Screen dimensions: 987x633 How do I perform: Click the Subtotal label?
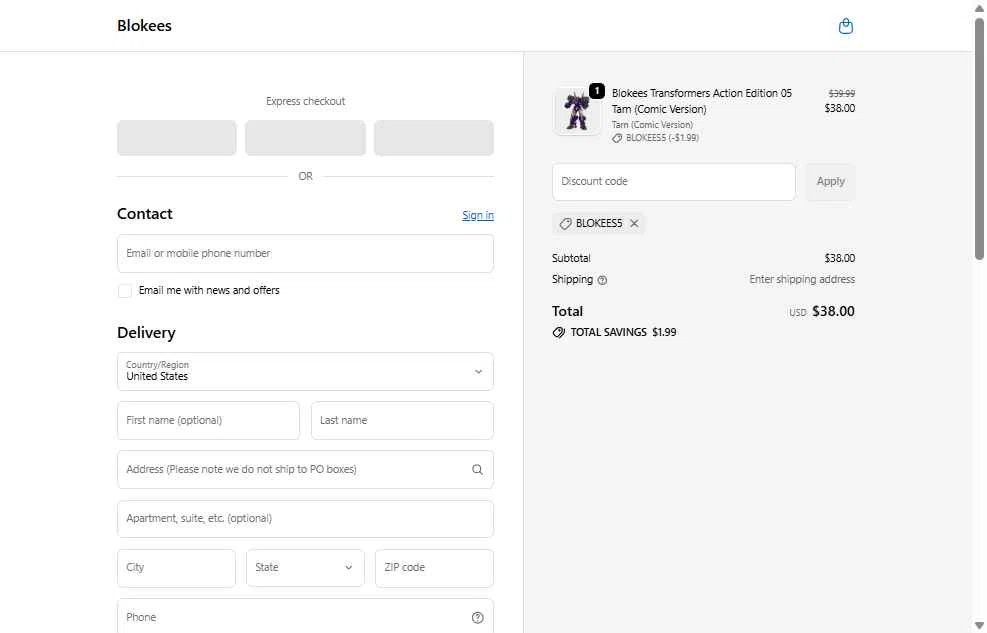coord(571,258)
